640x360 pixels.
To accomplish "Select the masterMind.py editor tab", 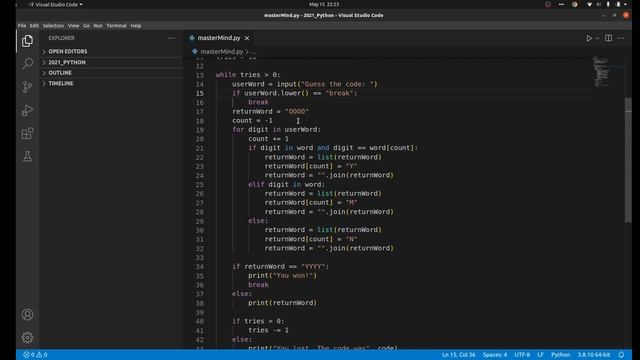I will tap(219, 38).
